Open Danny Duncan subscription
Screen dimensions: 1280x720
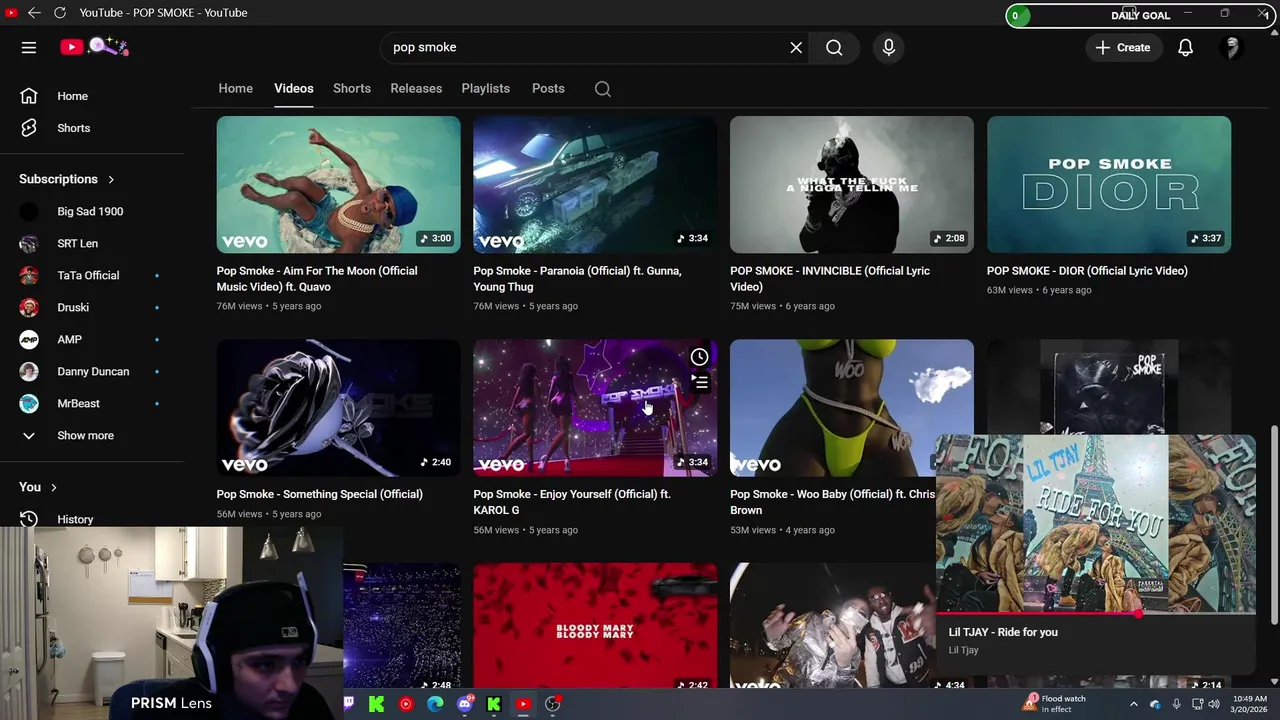[92, 371]
